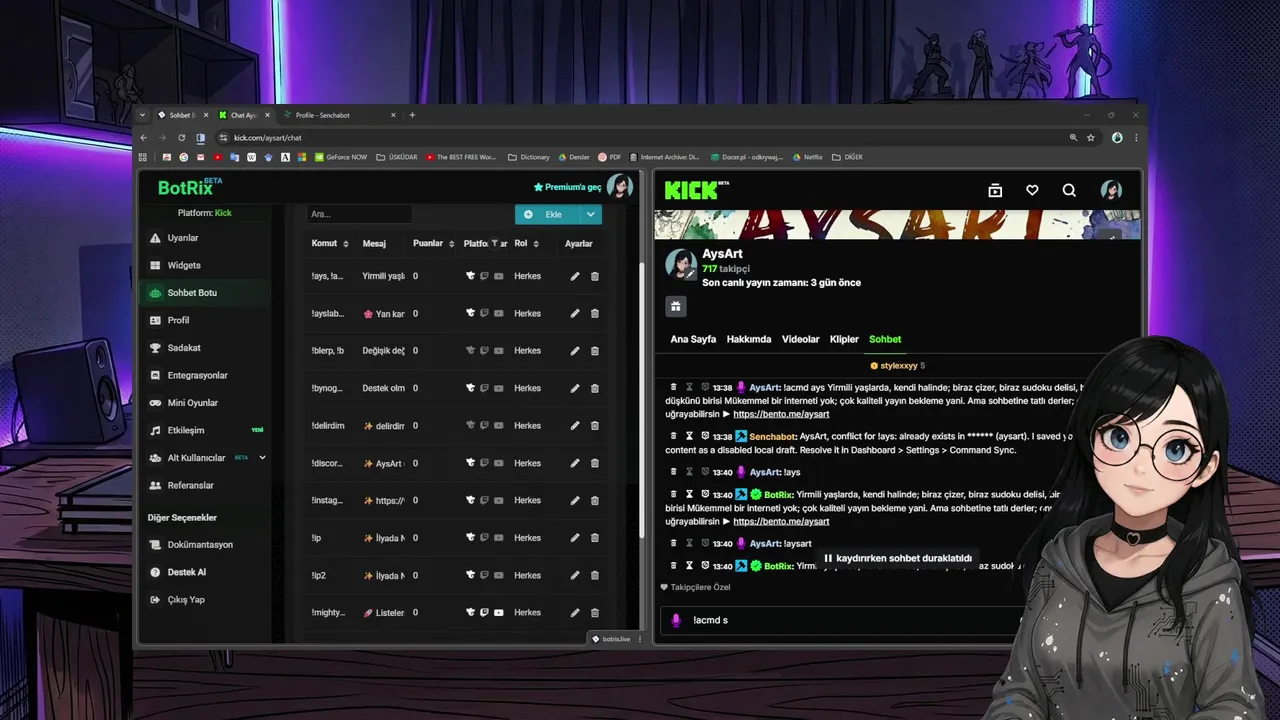Open Kick following heart icon
This screenshot has height=720, width=1280.
[x=1032, y=190]
